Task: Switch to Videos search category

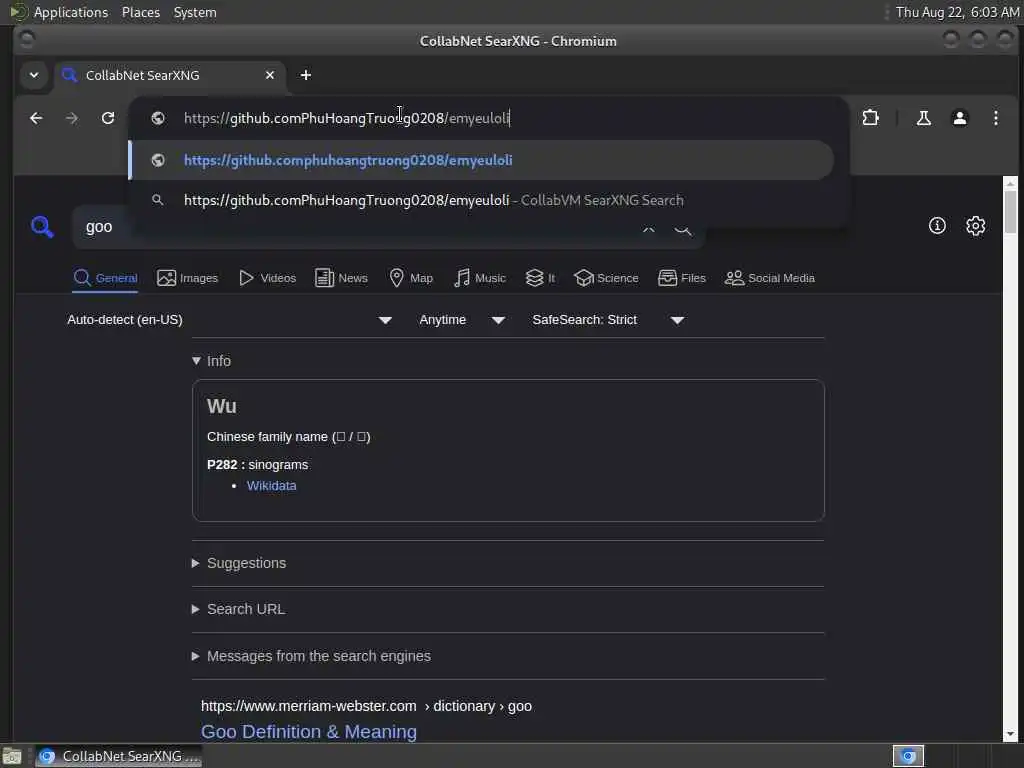Action: [x=267, y=278]
